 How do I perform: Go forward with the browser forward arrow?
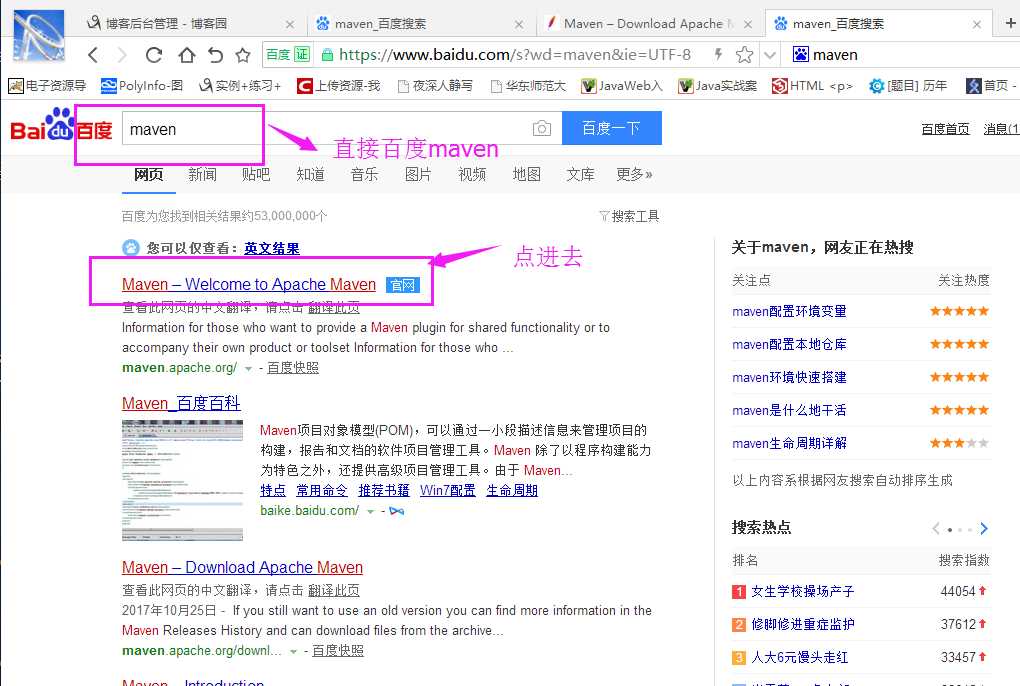click(x=122, y=55)
